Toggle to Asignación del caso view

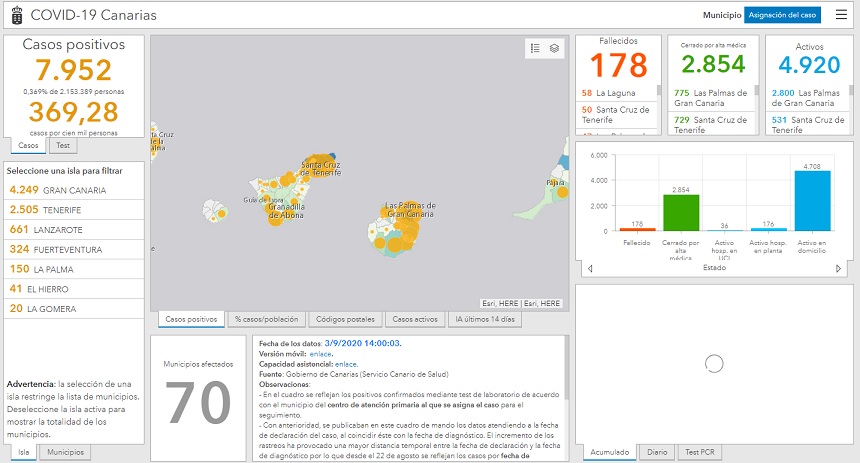click(782, 15)
